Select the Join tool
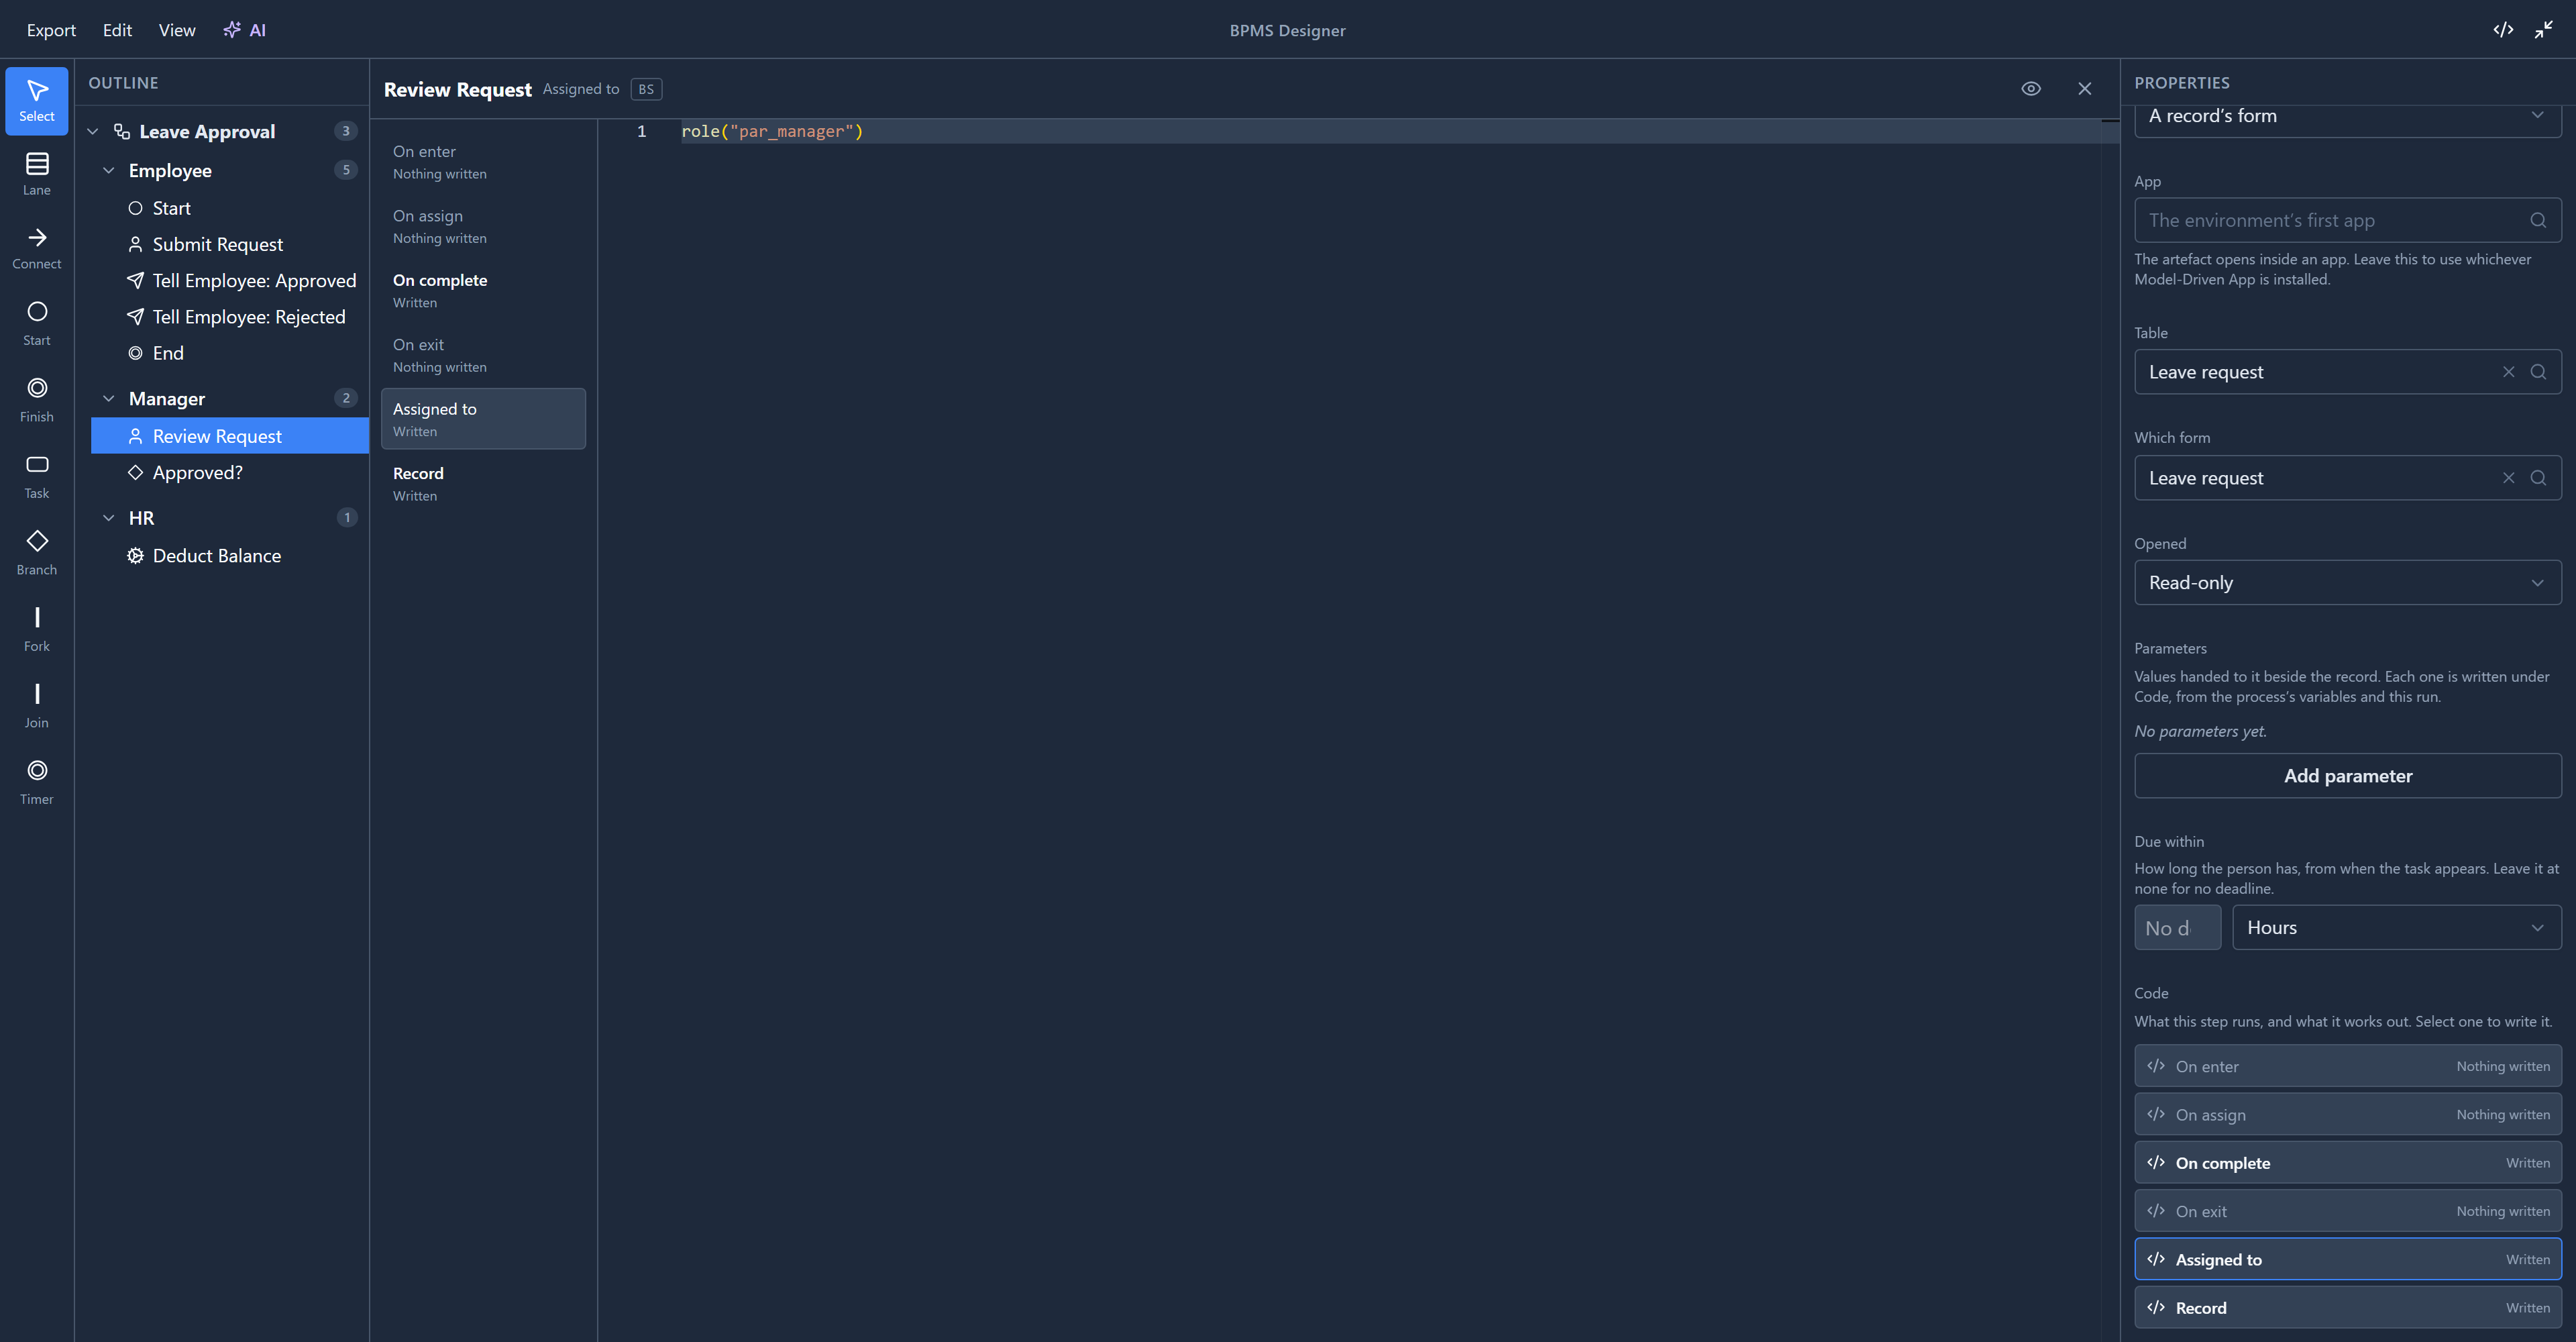 coord(37,706)
